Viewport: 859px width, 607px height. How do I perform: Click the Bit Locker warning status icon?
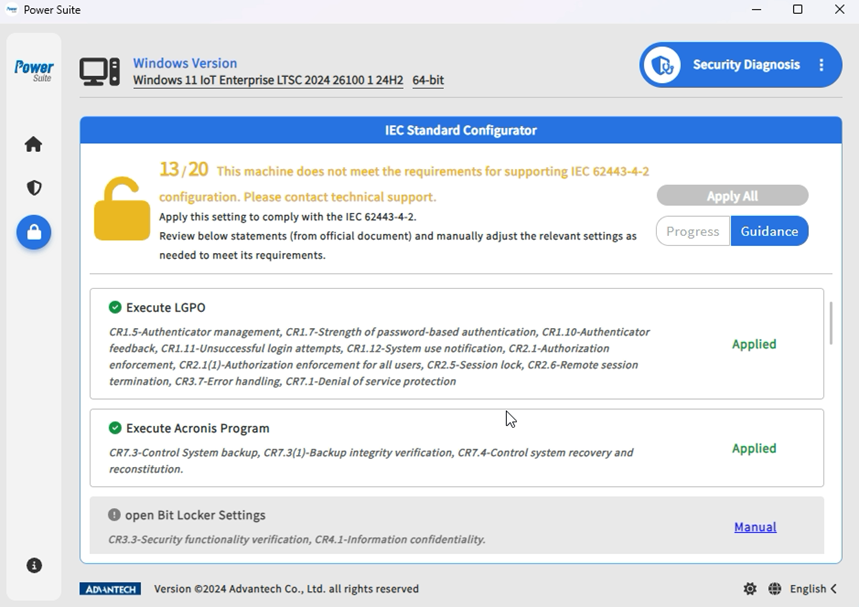click(x=115, y=515)
